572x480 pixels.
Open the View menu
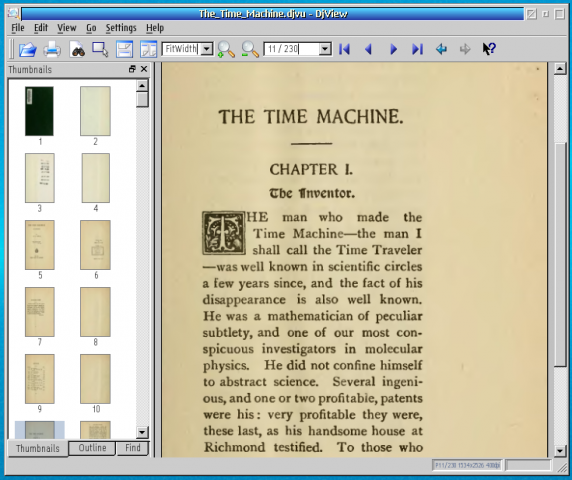tap(67, 28)
